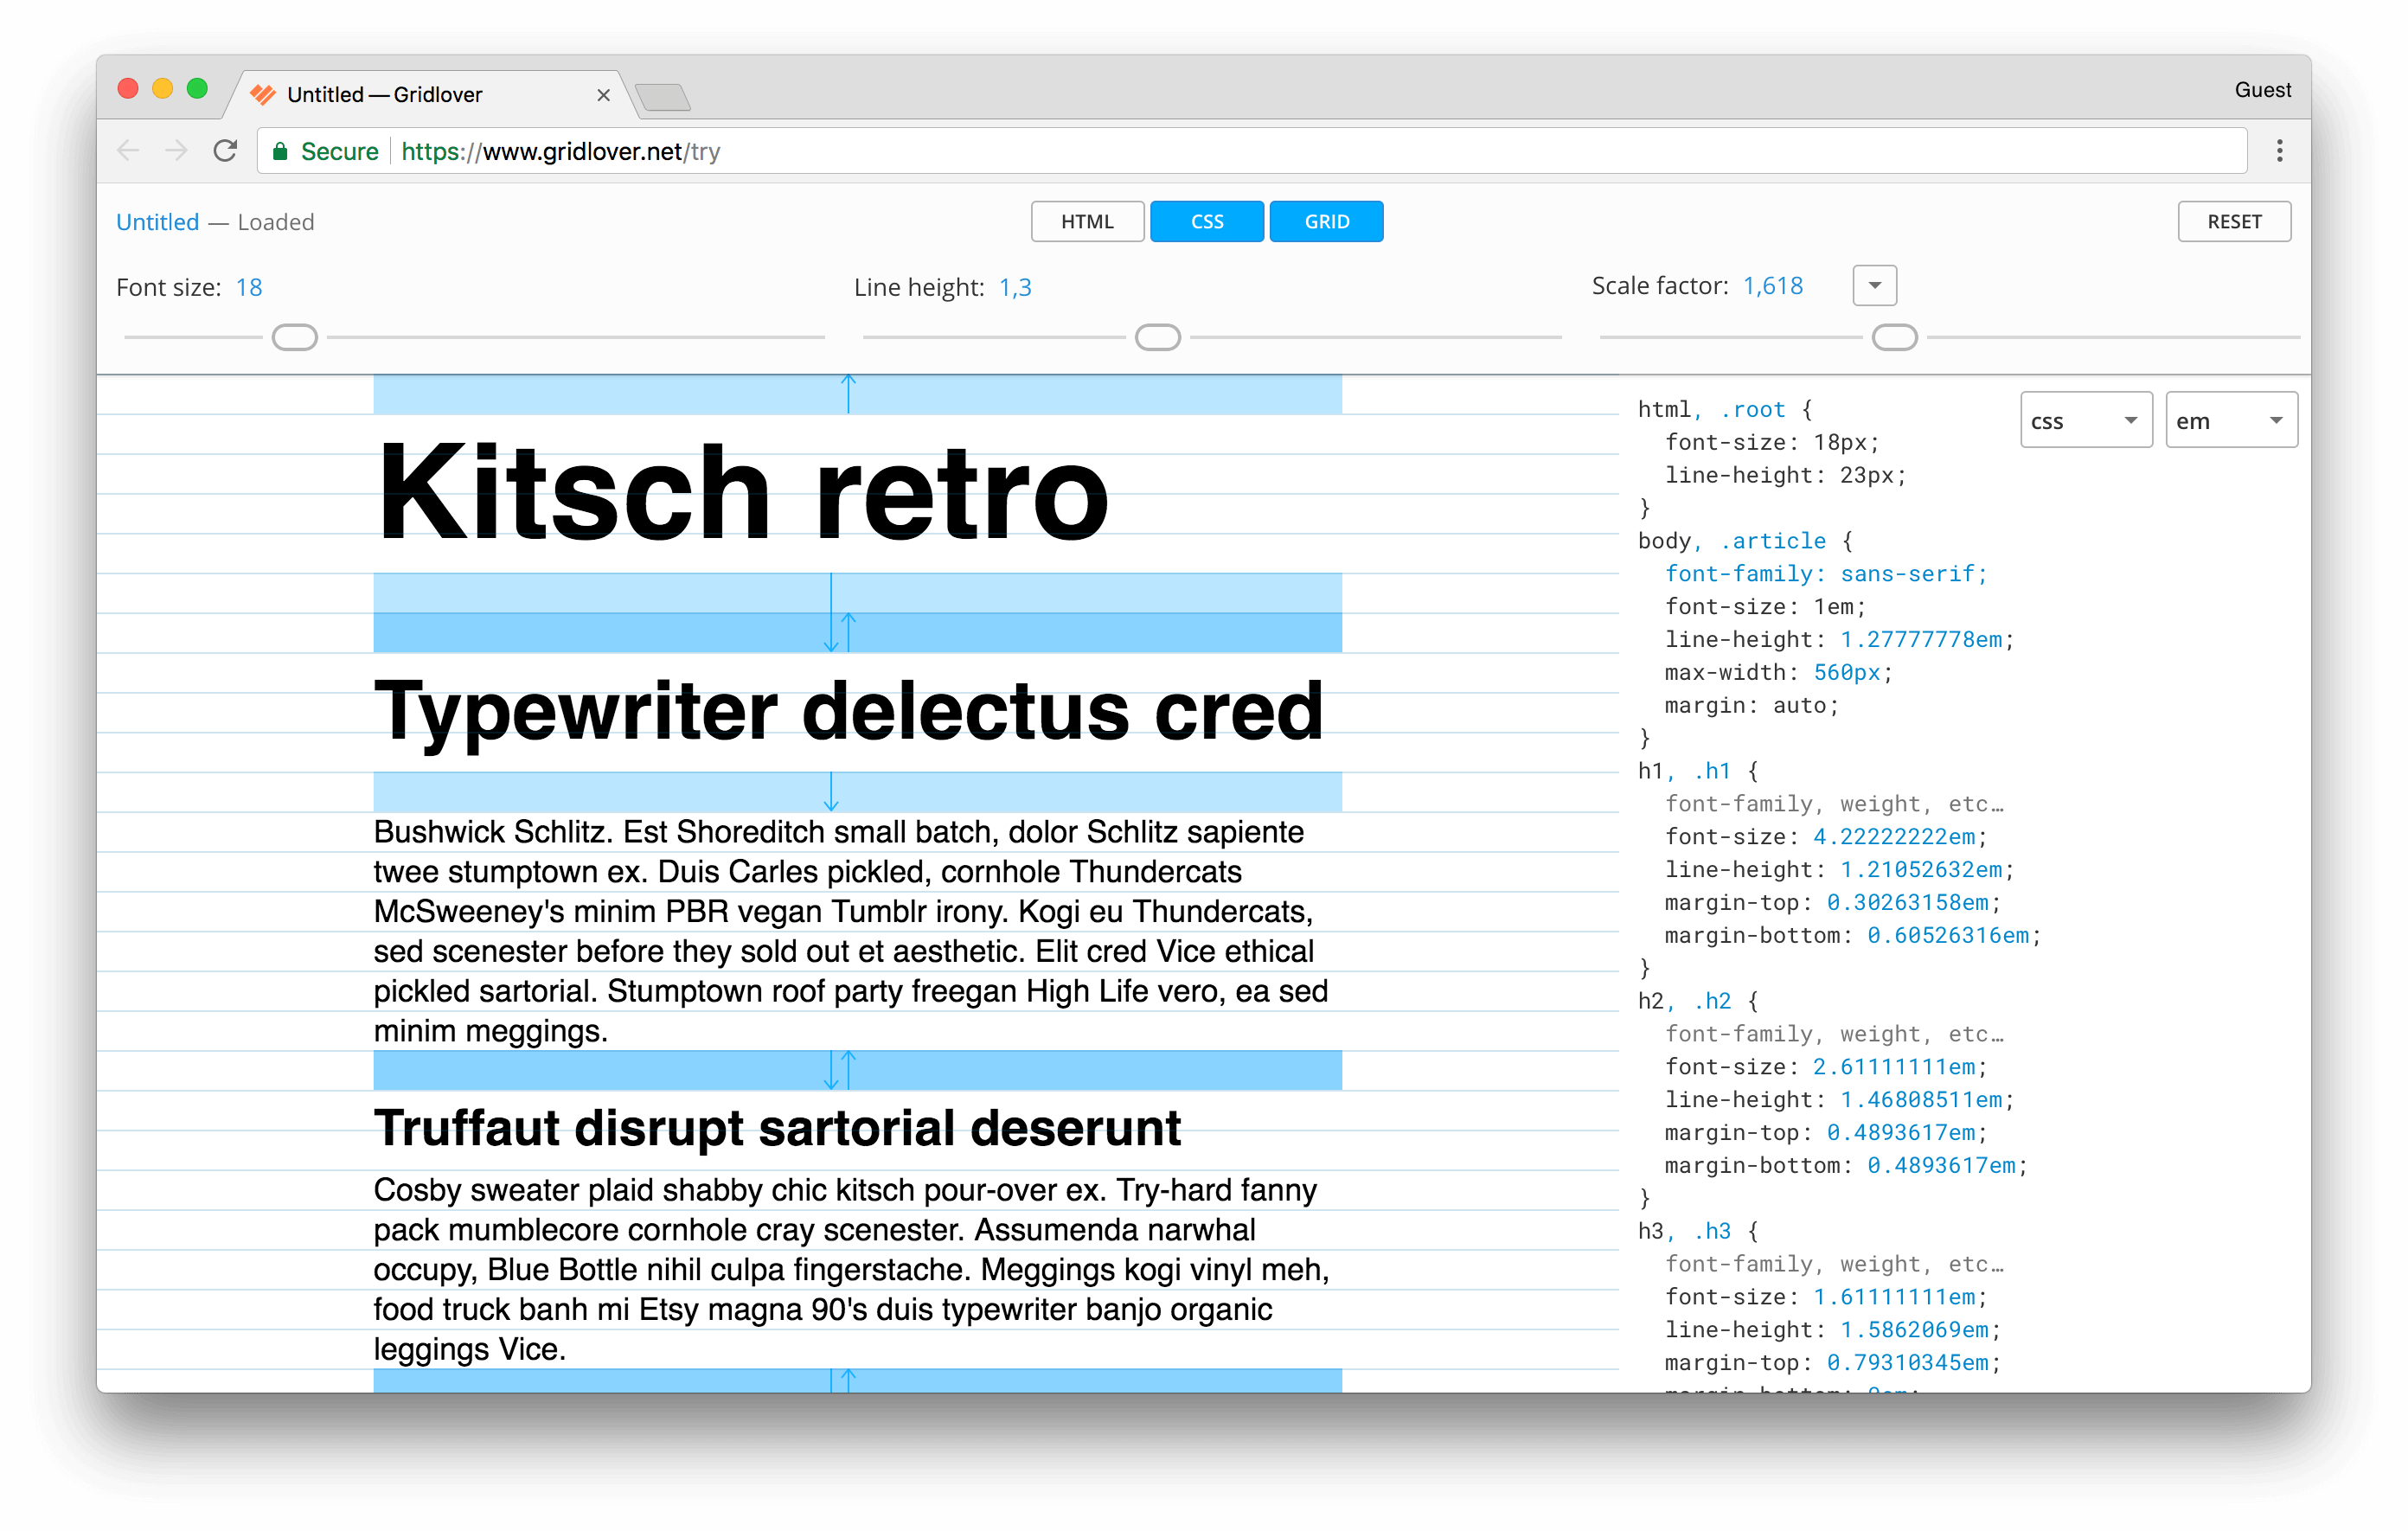
Task: Click the Untitled project name link
Action: 157,222
